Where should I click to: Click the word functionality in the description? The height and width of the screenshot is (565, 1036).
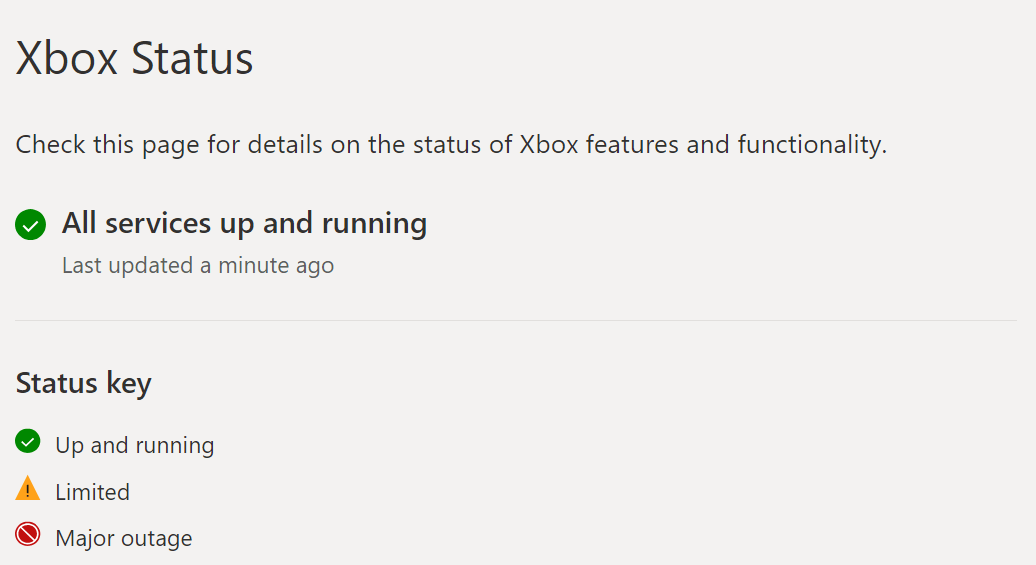pos(812,145)
